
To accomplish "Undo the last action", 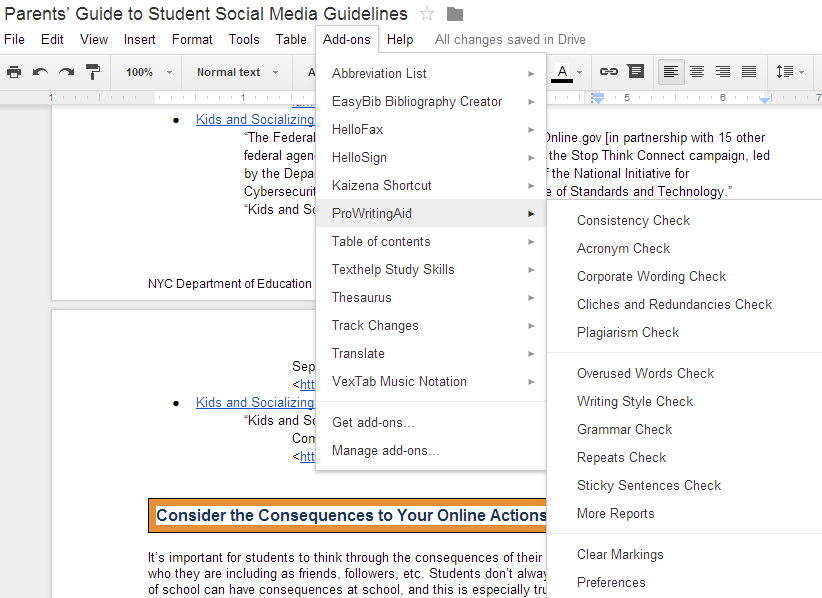I will click(x=40, y=72).
